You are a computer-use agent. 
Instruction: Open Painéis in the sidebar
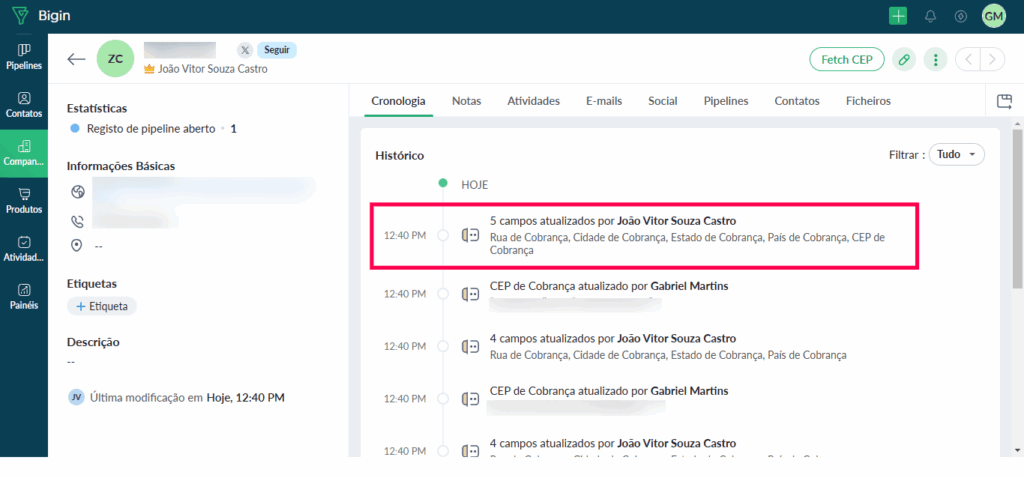24,296
